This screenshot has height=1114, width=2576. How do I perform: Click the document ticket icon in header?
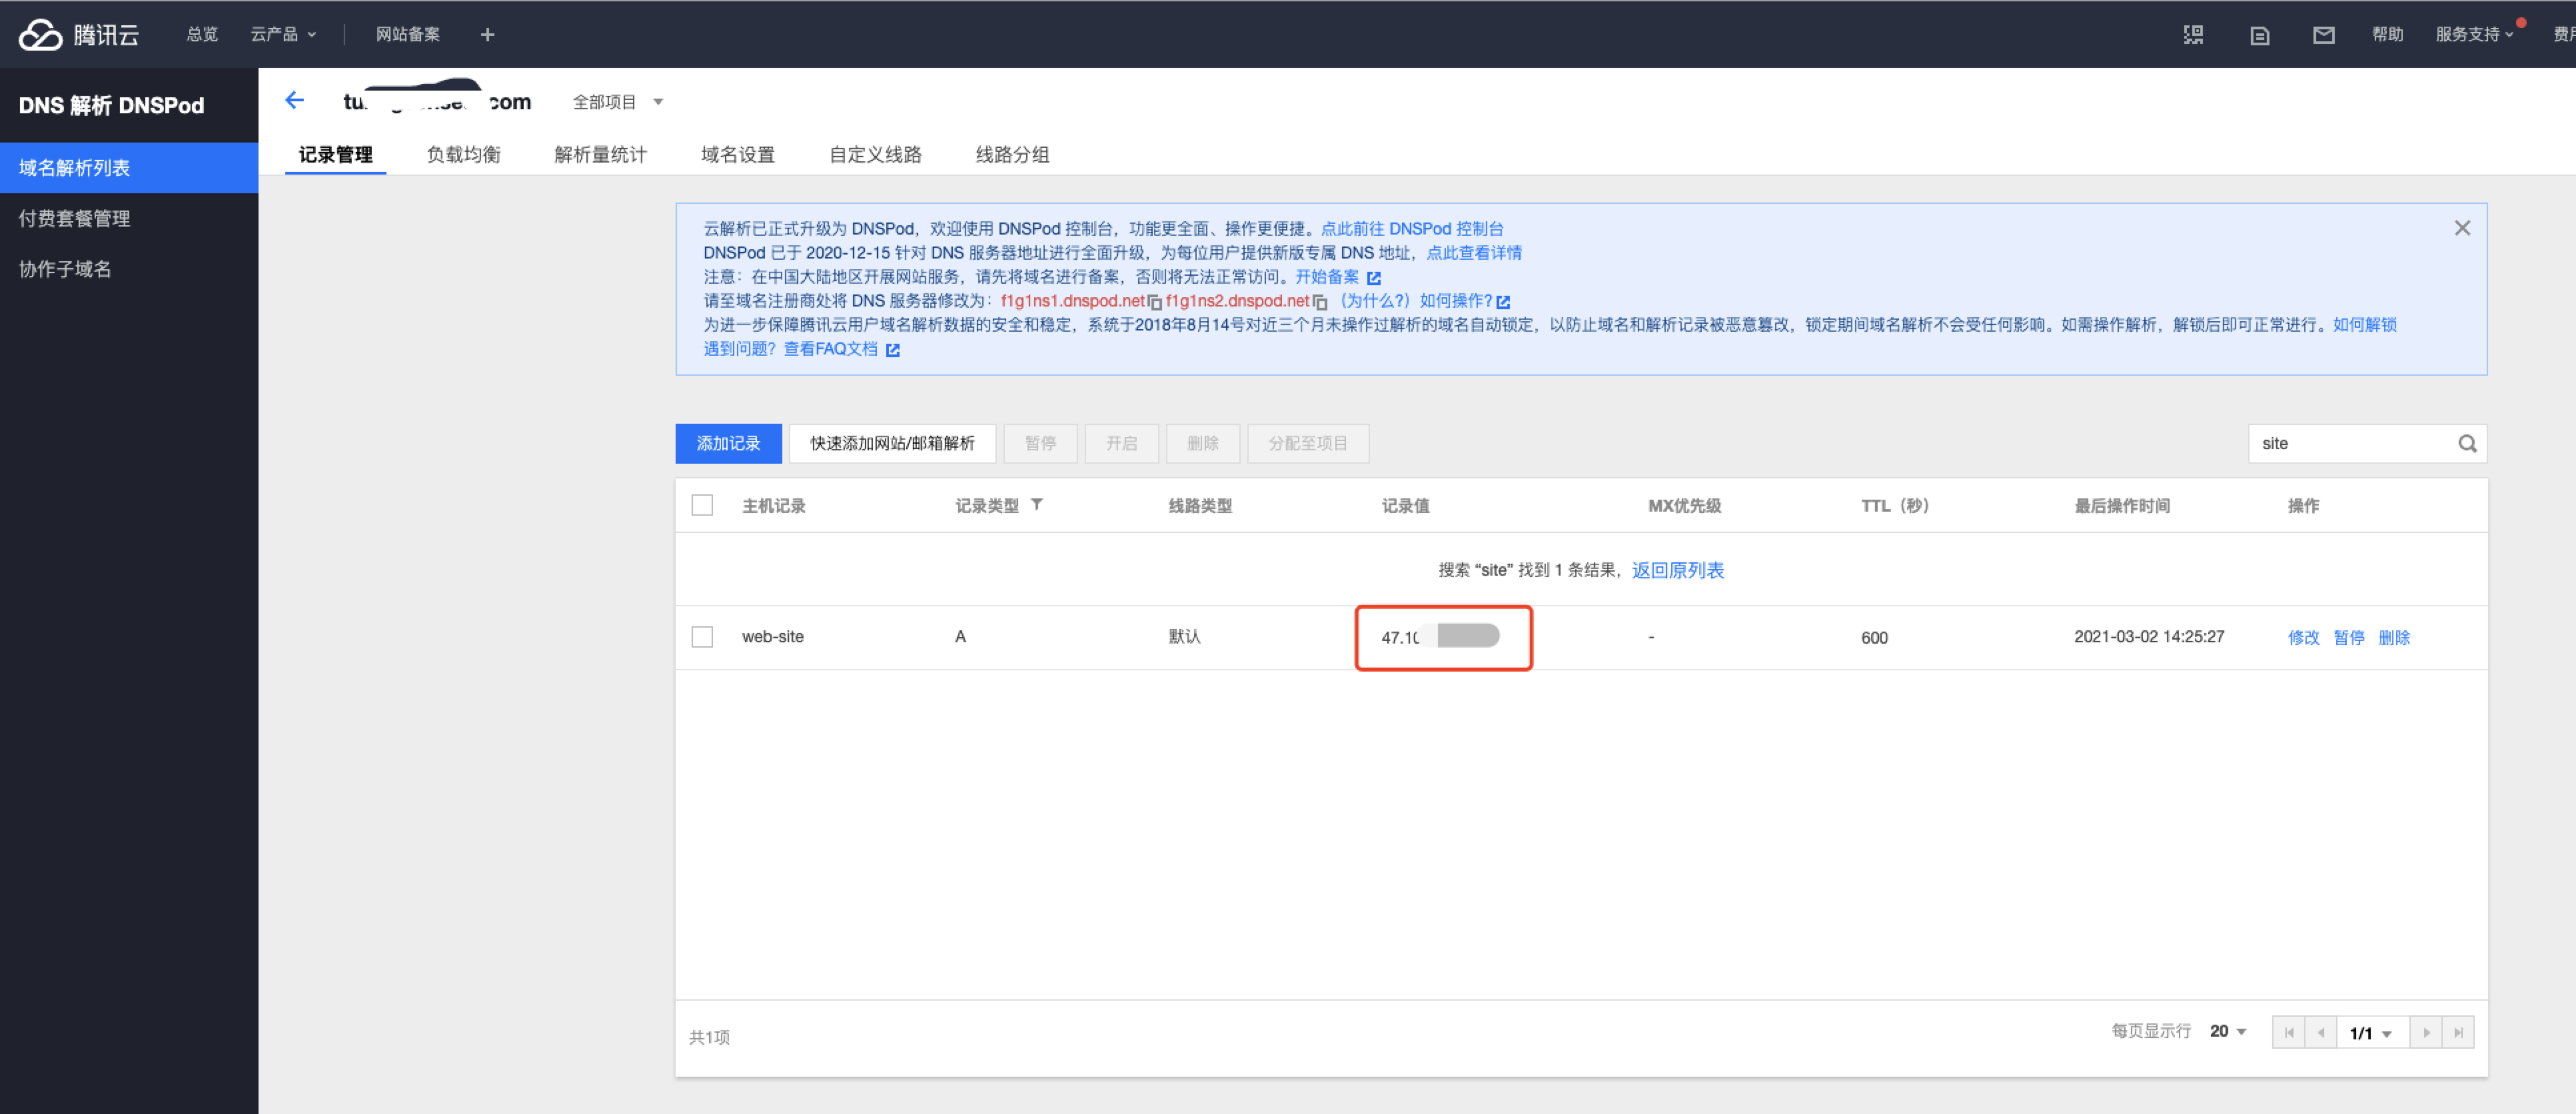[x=2259, y=35]
